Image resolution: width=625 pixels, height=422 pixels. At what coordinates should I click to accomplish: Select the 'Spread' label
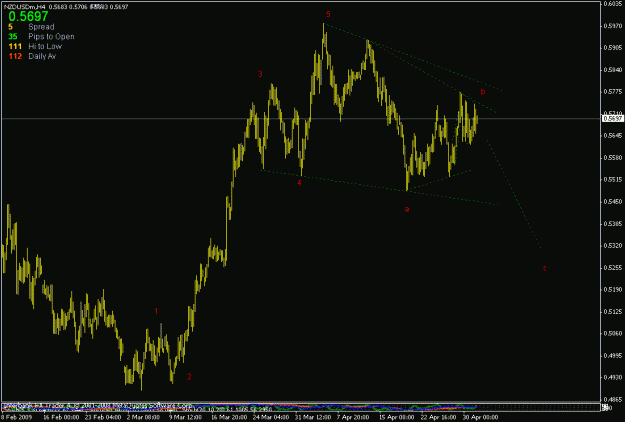(x=41, y=27)
